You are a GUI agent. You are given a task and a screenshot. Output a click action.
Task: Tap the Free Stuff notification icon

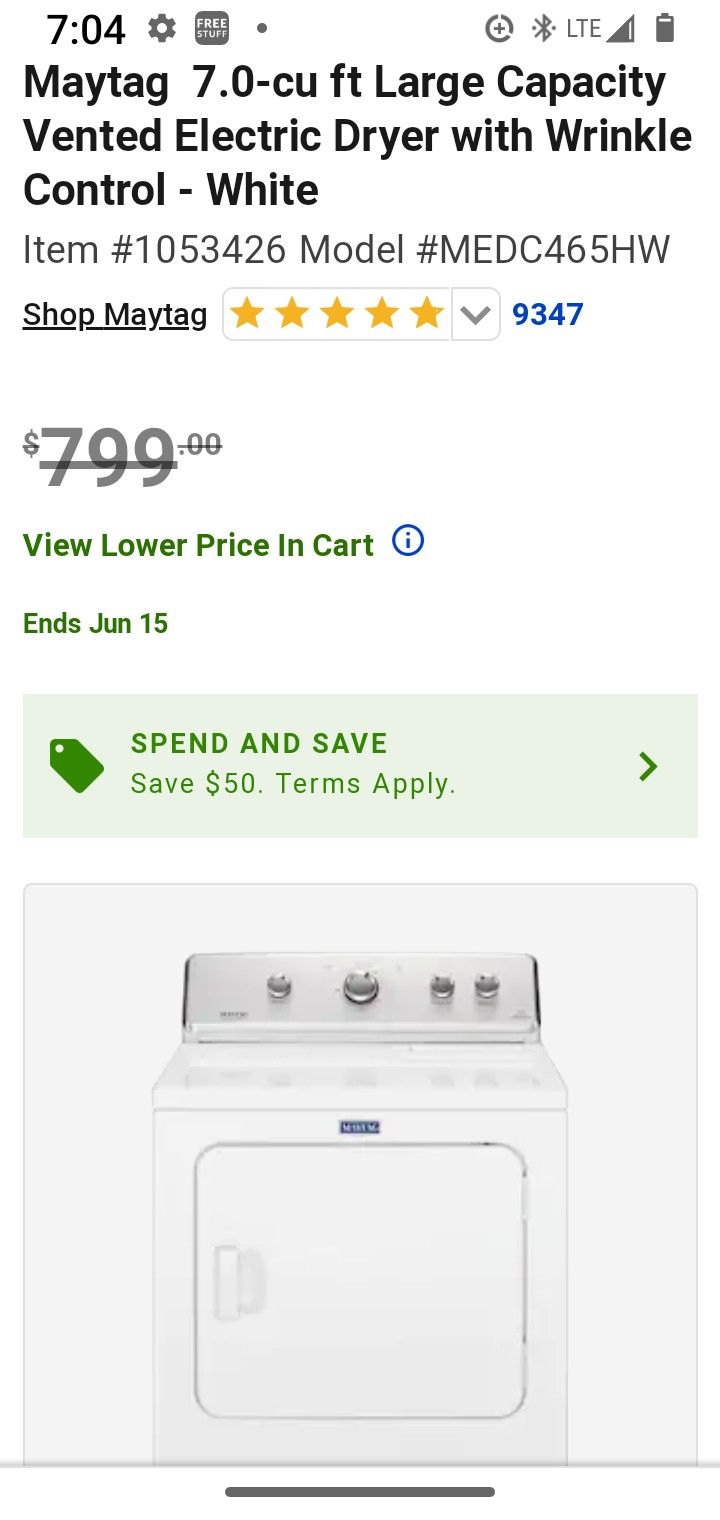coord(212,28)
